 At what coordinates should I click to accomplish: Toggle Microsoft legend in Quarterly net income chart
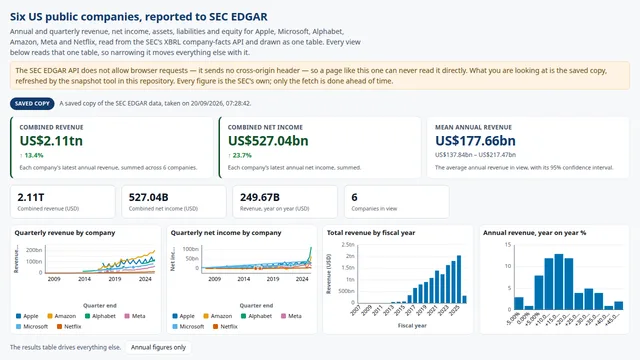[188, 327]
